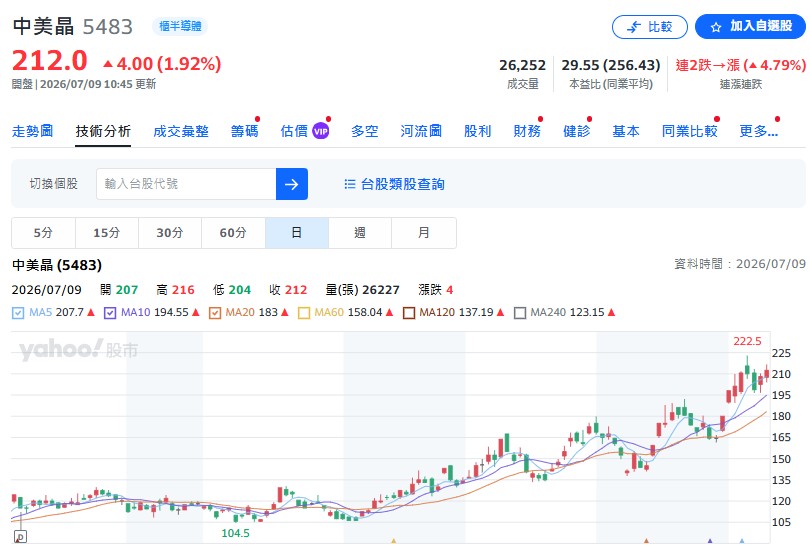Image resolution: width=810 pixels, height=555 pixels.
Task: Toggle the MA5 checkbox
Action: pos(18,313)
